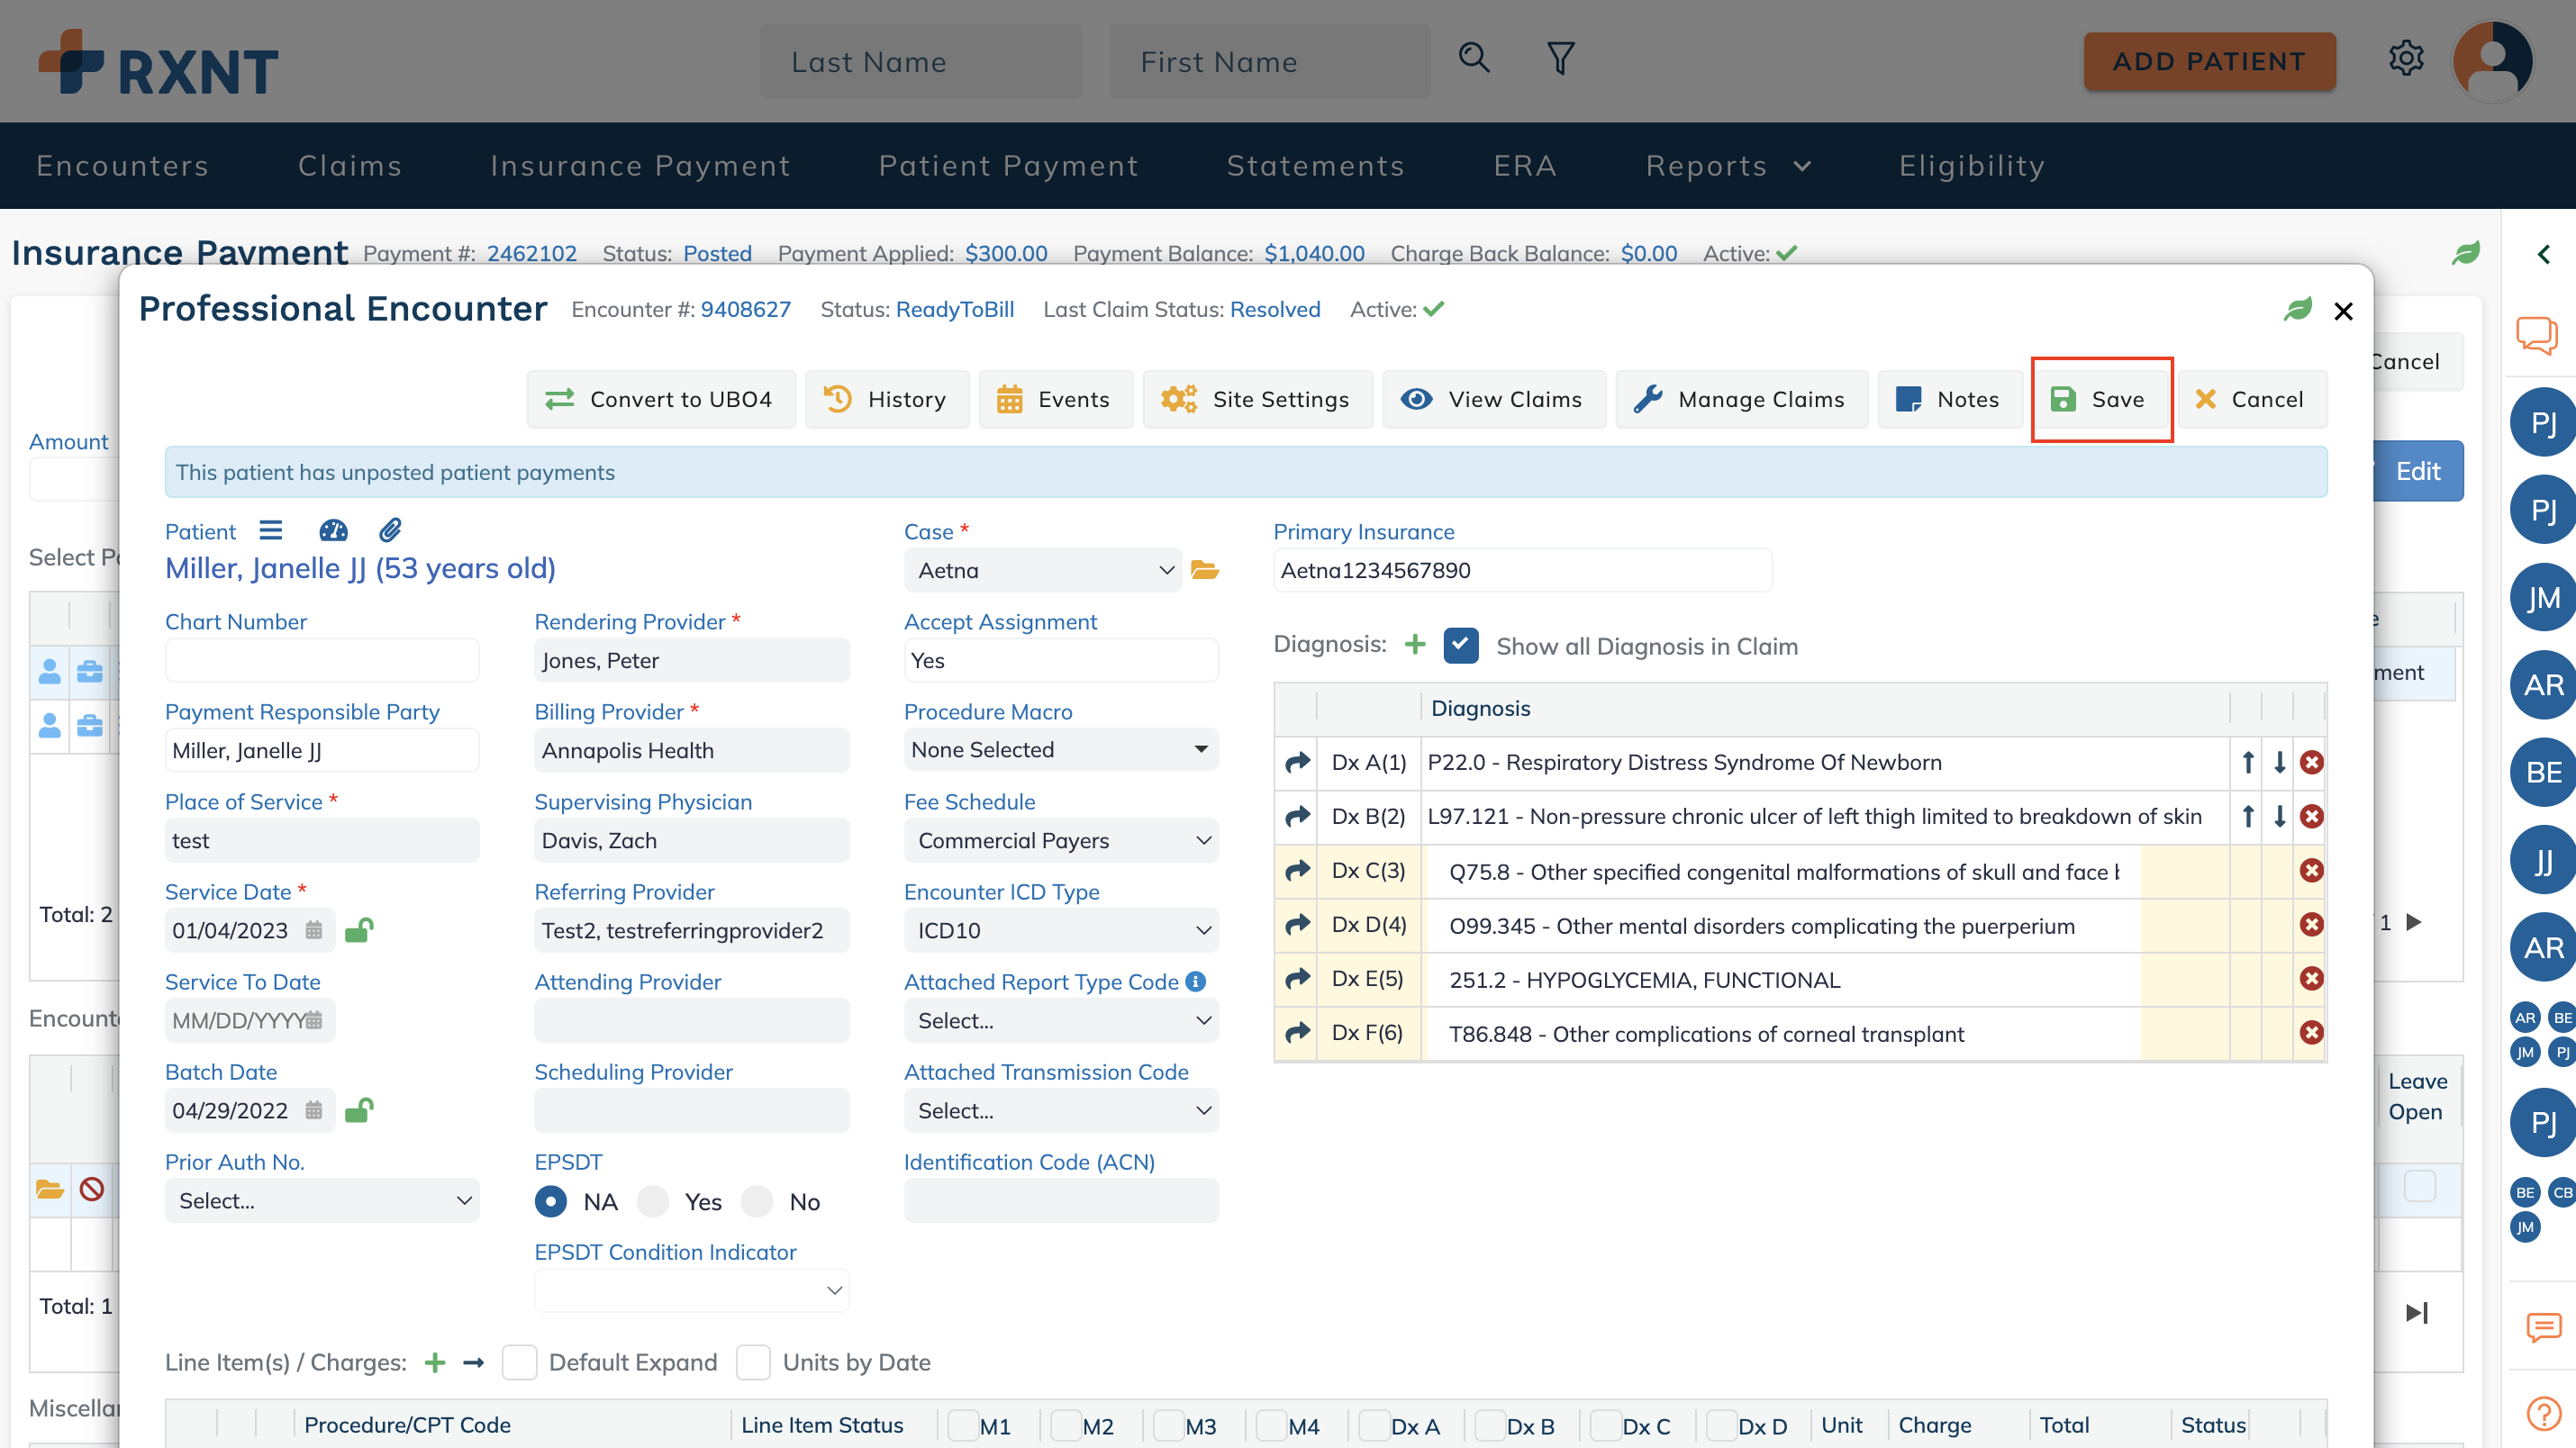Click share arrow for Dx E(5)
The width and height of the screenshot is (2576, 1448).
coord(1297,978)
